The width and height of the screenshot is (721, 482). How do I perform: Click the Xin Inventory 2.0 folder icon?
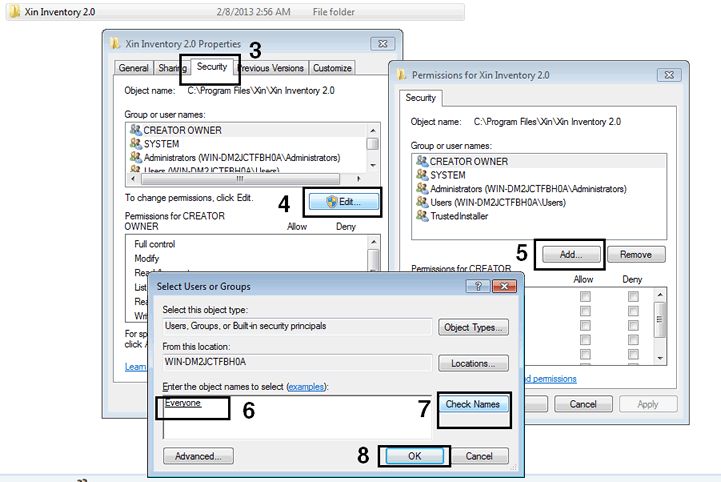pos(14,11)
